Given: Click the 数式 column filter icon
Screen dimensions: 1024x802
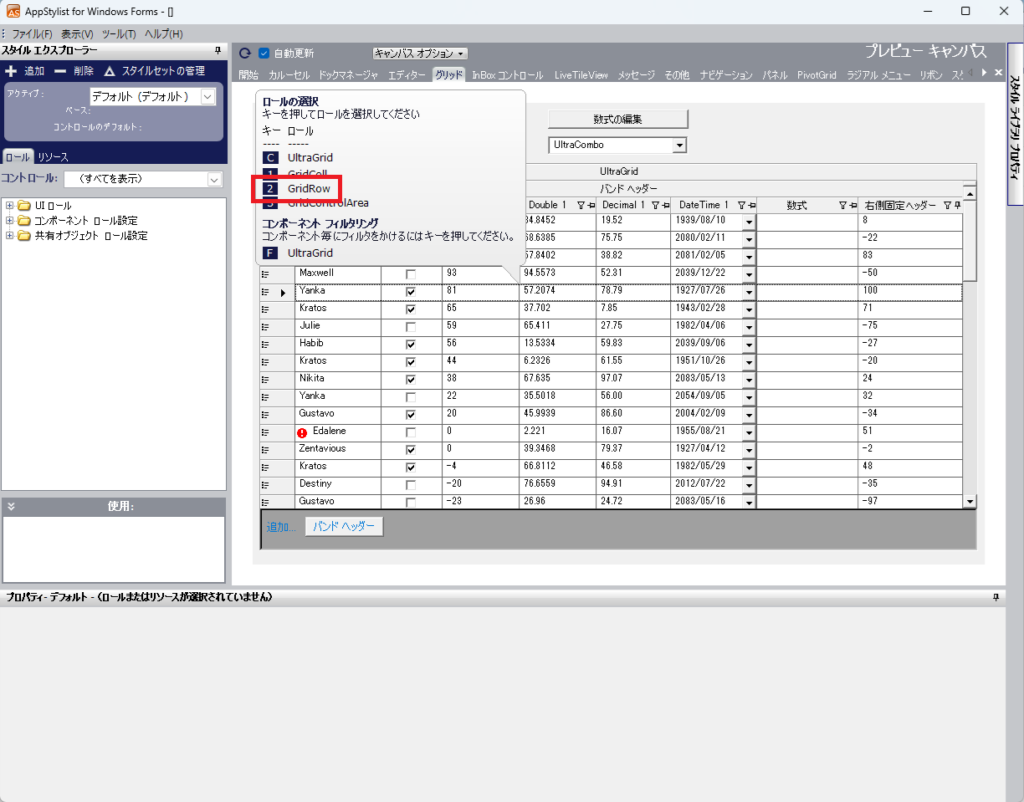Looking at the screenshot, I should 842,205.
